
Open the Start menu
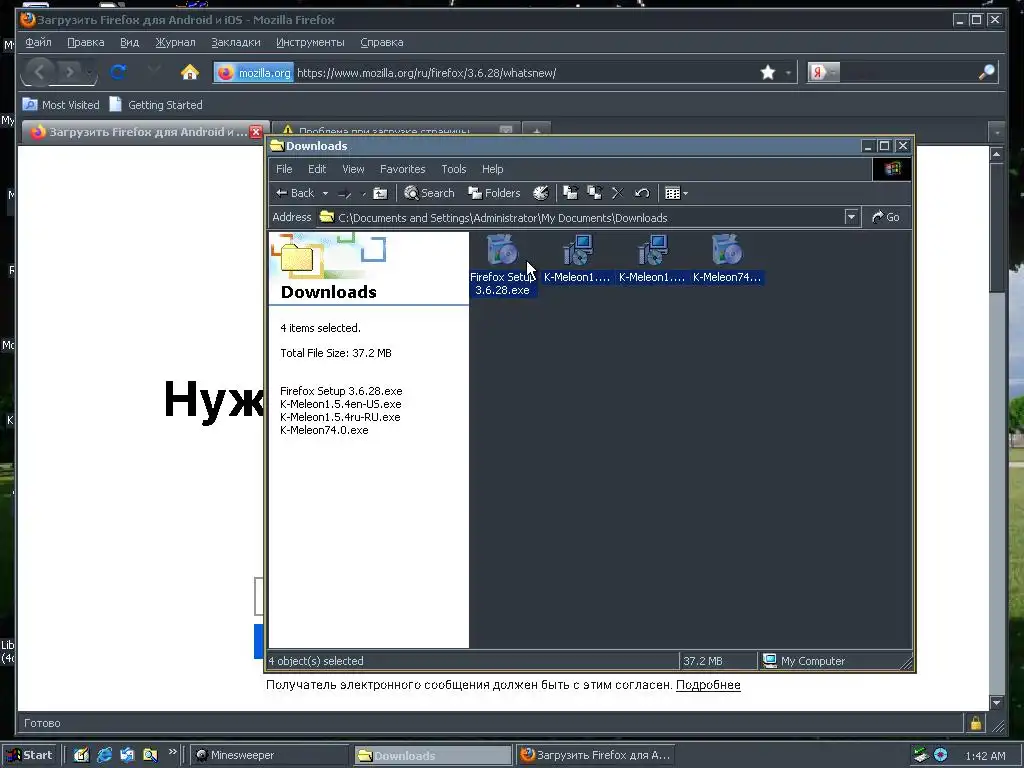click(31, 755)
